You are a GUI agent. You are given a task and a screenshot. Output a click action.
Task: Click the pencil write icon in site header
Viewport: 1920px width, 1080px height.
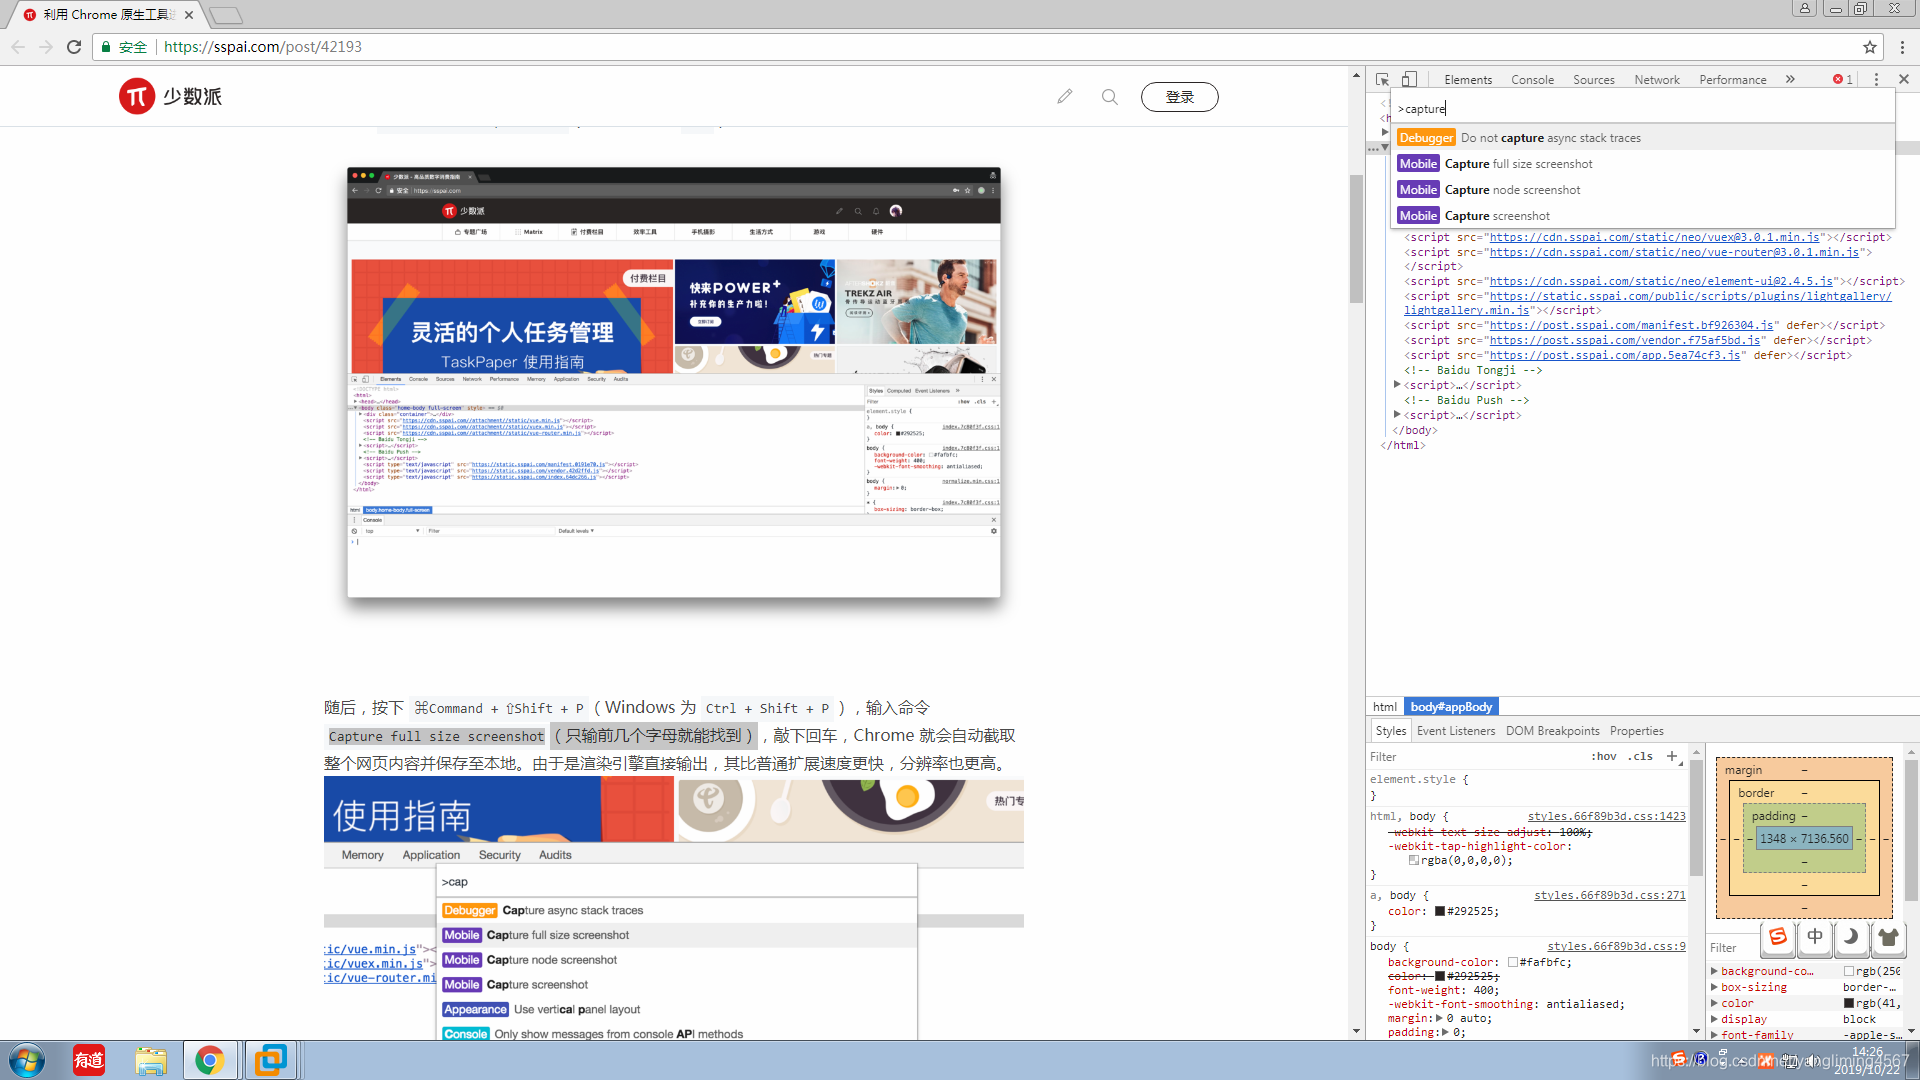pyautogui.click(x=1064, y=96)
